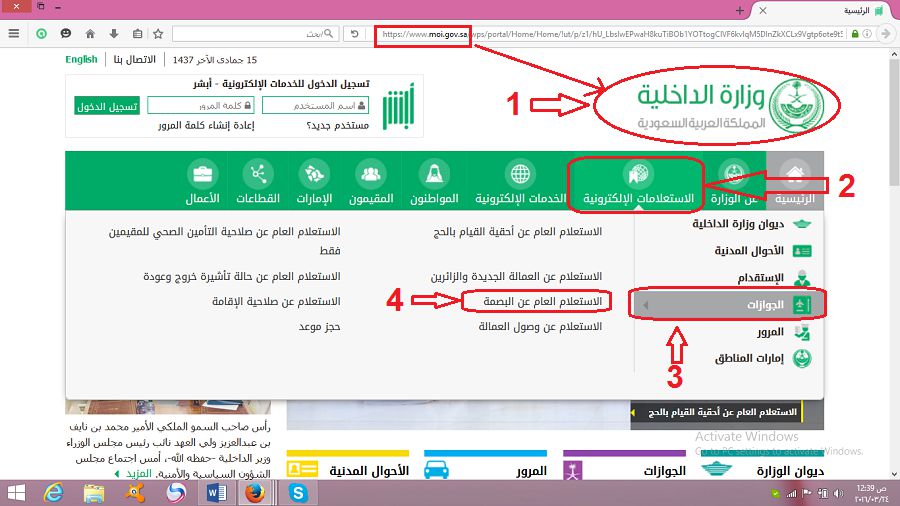Screen dimensions: 900x506
Task: Open الأعمال briefcase menu
Action: 202,181
